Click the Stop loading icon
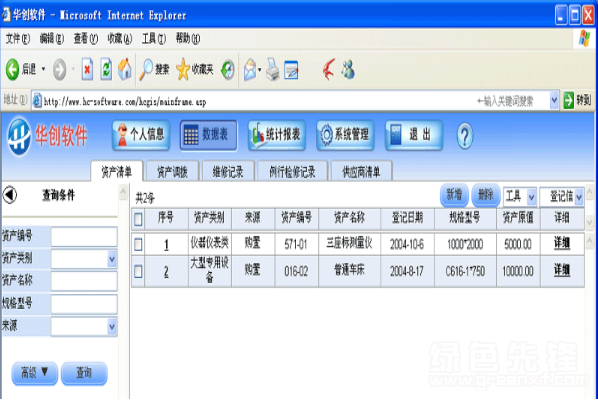 [87, 69]
